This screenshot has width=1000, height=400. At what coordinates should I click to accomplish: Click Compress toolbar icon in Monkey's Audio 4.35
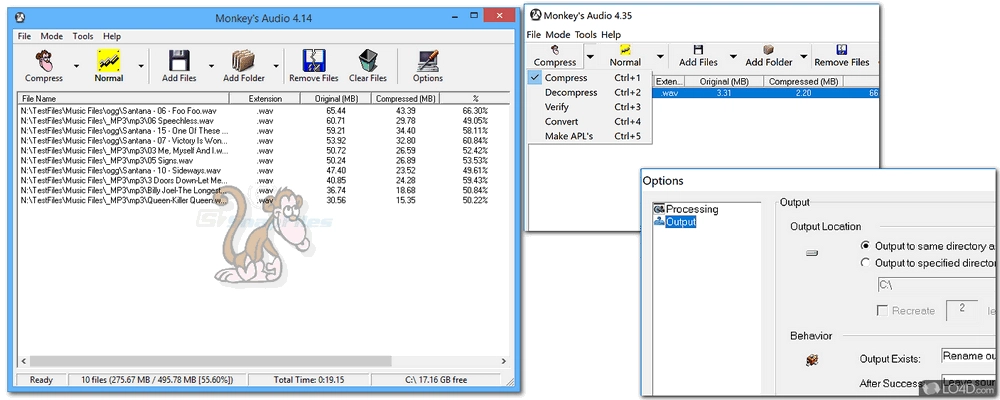tap(555, 50)
